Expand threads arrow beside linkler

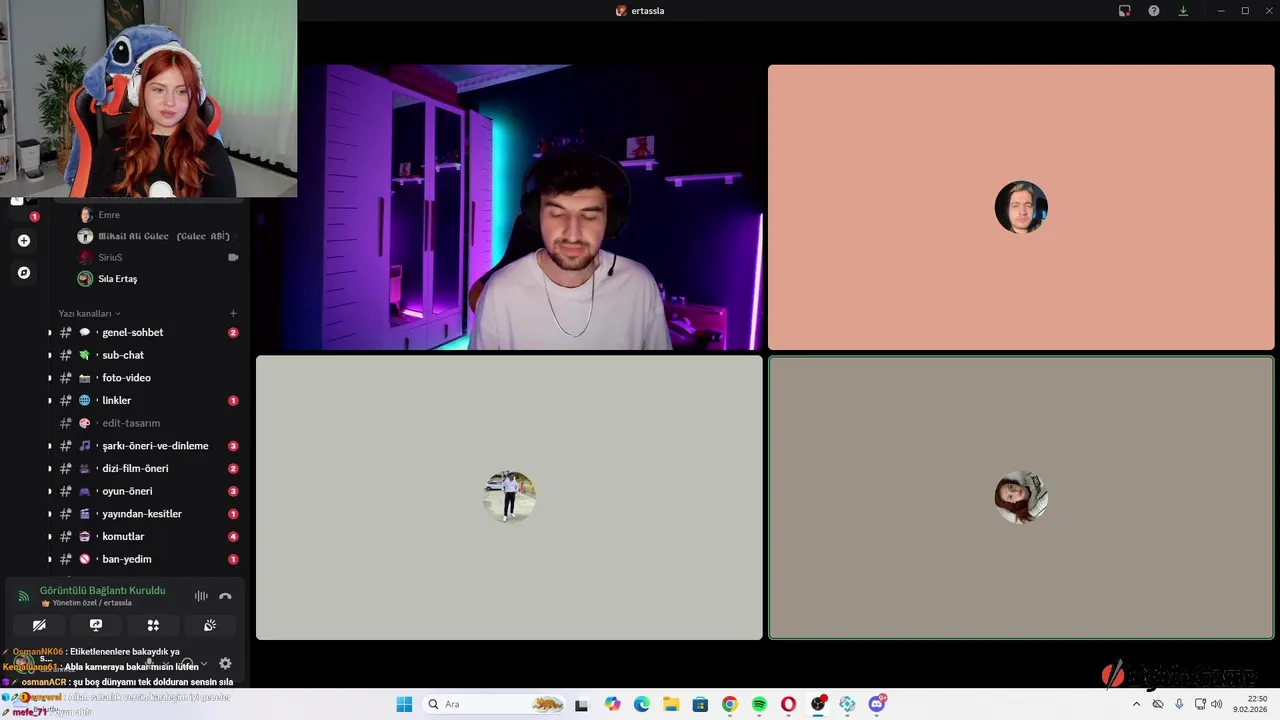coord(50,400)
